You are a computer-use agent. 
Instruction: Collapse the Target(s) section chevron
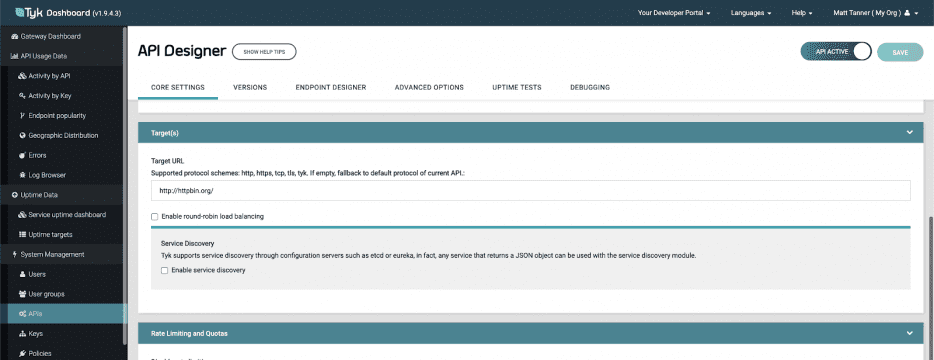(x=909, y=132)
